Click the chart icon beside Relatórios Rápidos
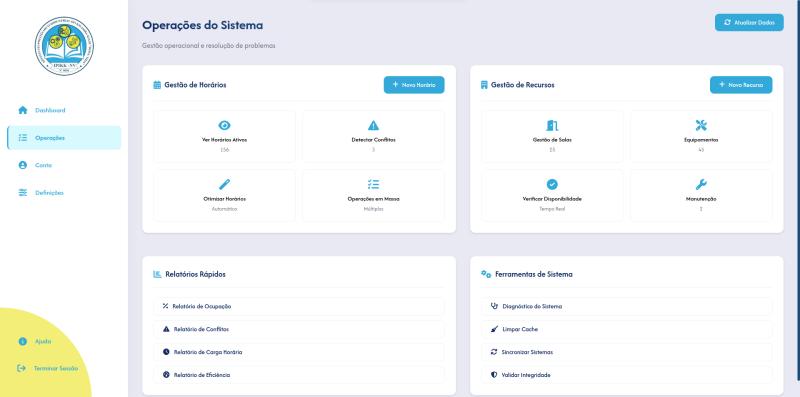This screenshot has width=800, height=397. (157, 275)
